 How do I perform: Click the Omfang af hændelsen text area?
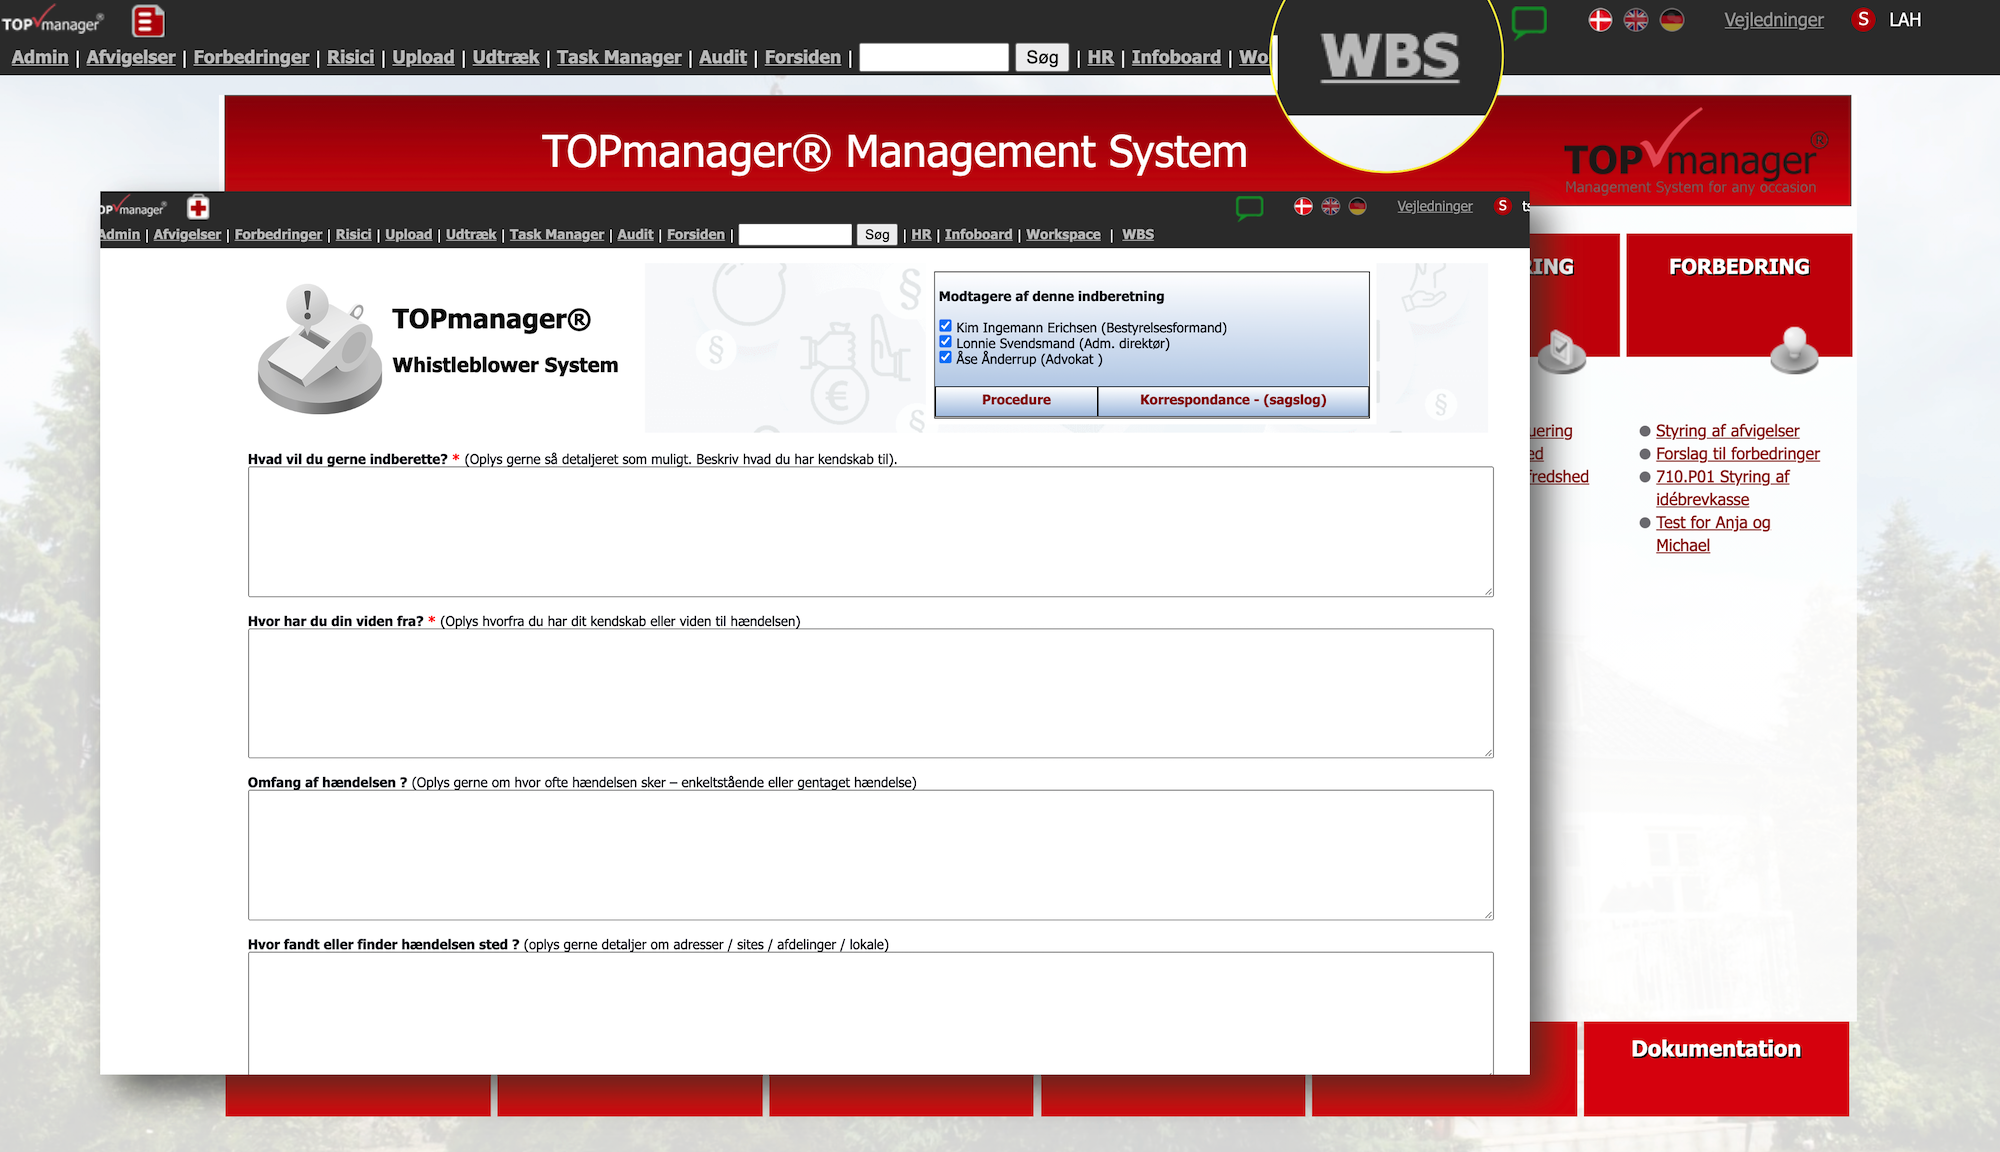[x=870, y=855]
